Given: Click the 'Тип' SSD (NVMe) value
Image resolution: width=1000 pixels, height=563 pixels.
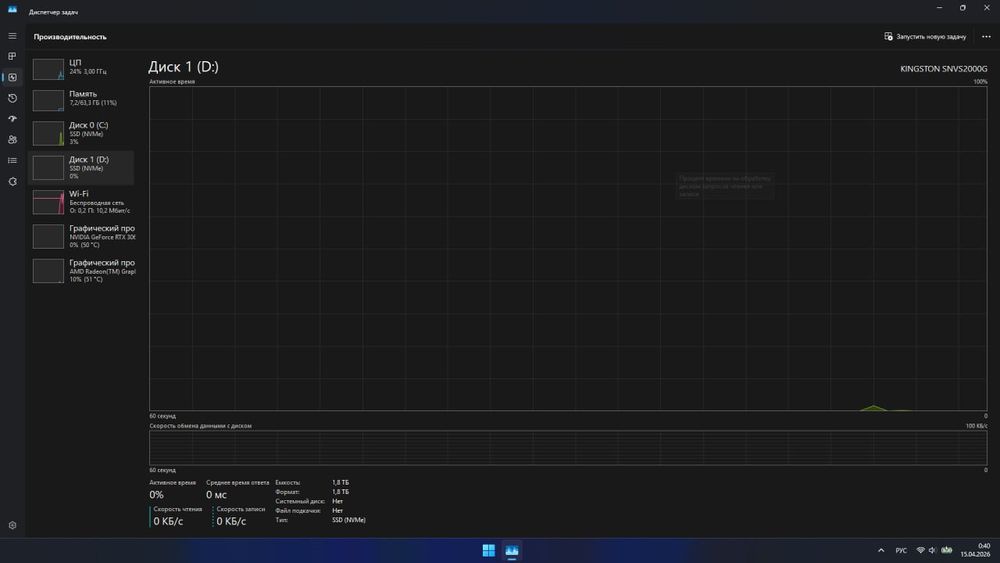Looking at the screenshot, I should [349, 520].
